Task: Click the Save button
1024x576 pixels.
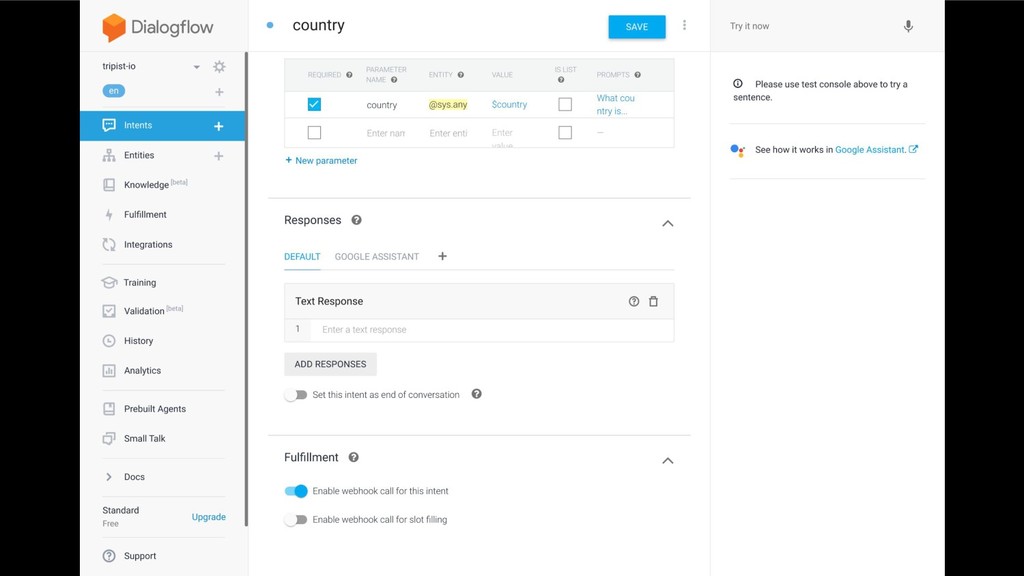Action: (637, 27)
